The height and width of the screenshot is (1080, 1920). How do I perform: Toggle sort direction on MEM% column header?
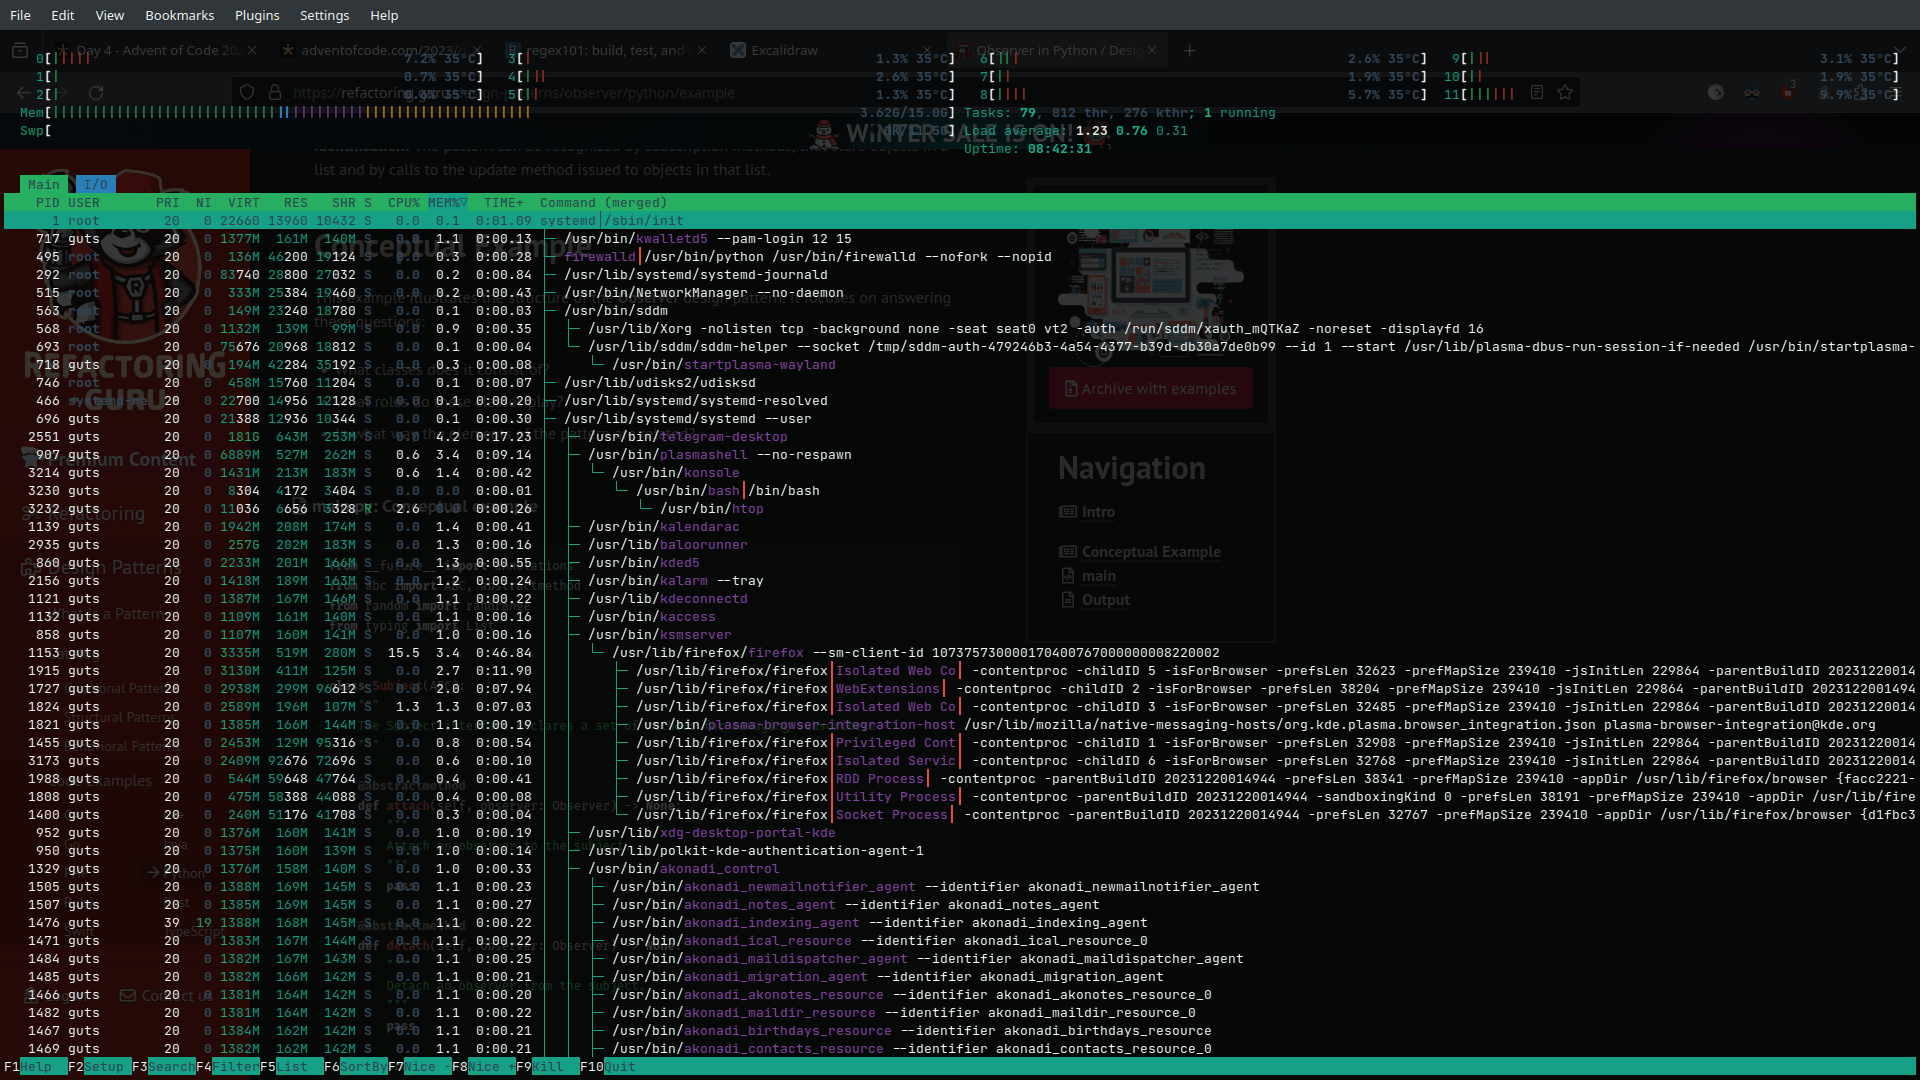click(446, 203)
